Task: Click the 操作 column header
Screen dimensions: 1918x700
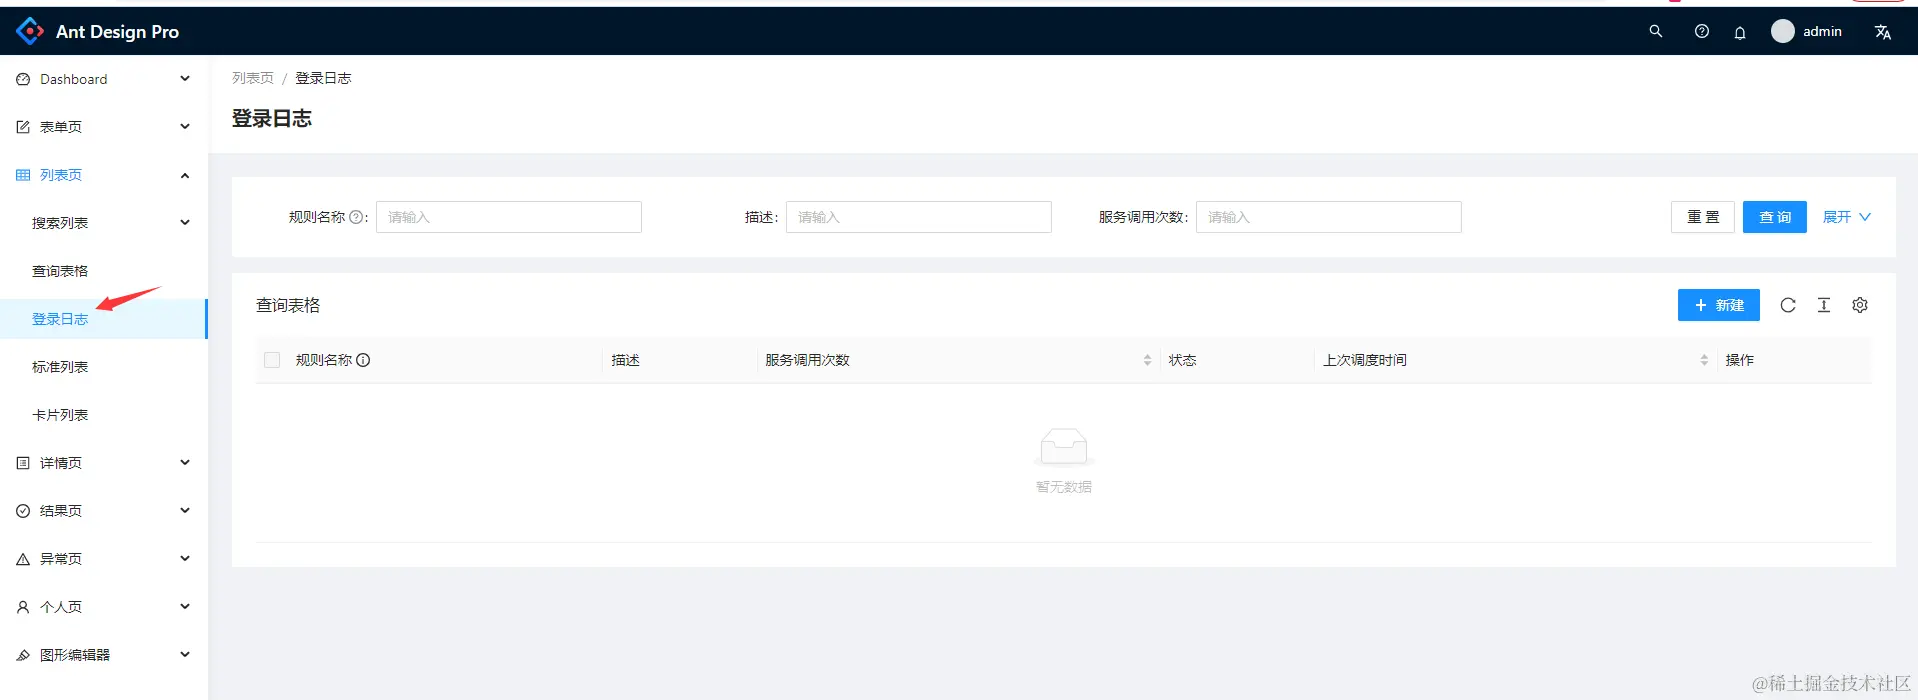Action: (1739, 360)
